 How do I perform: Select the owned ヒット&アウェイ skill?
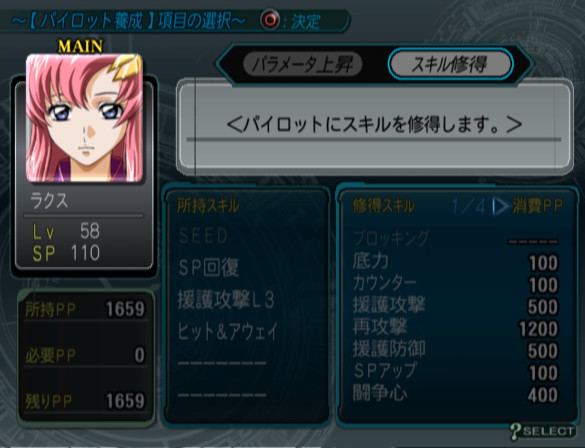pyautogui.click(x=228, y=332)
